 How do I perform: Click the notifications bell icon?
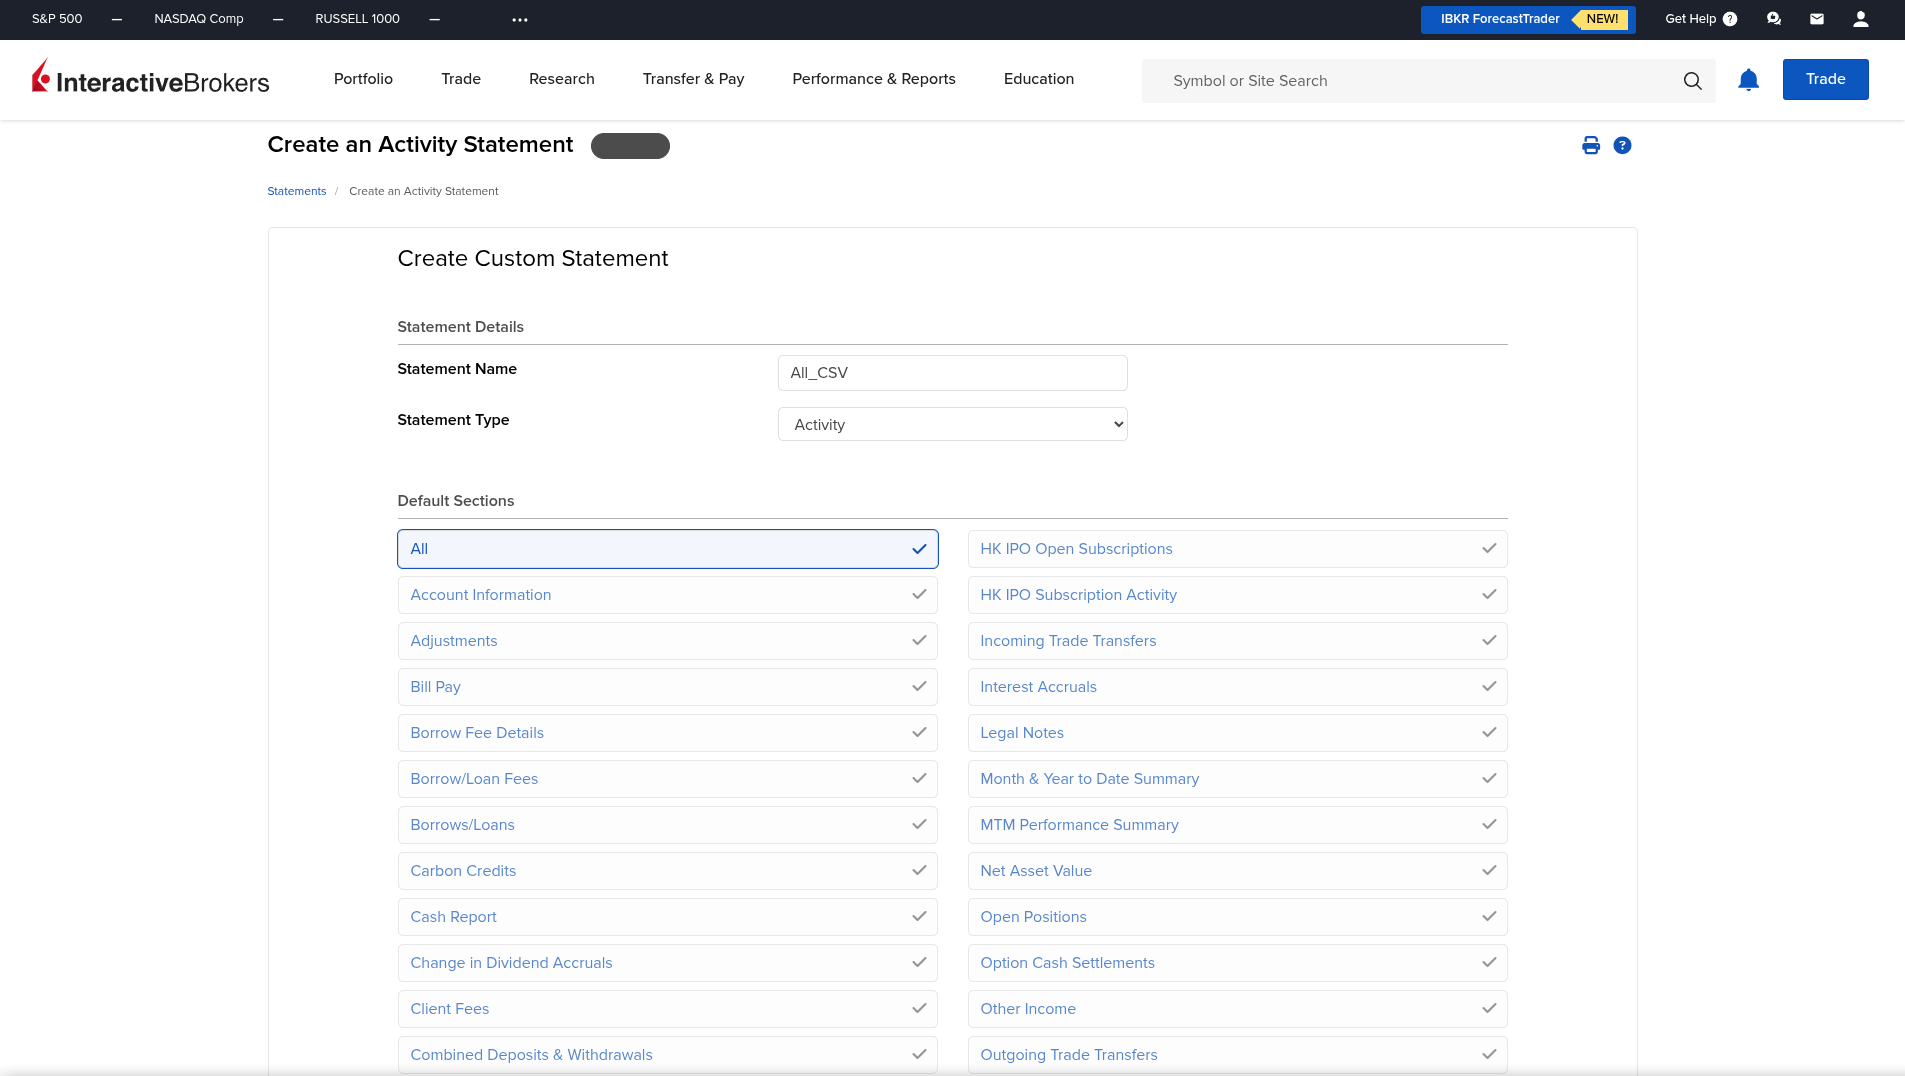coord(1748,80)
